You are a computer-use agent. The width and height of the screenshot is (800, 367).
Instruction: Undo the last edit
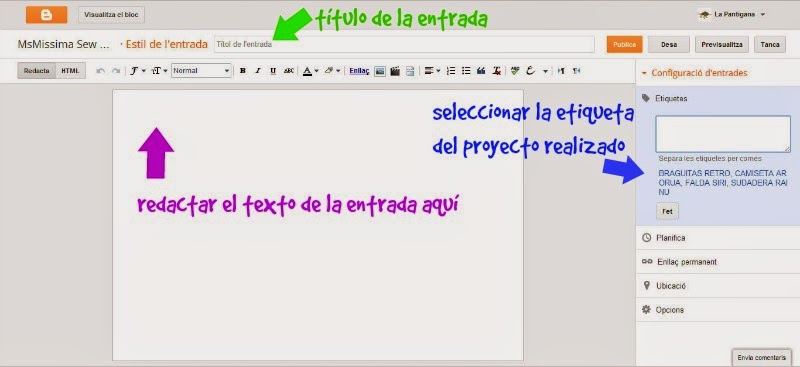tap(101, 71)
